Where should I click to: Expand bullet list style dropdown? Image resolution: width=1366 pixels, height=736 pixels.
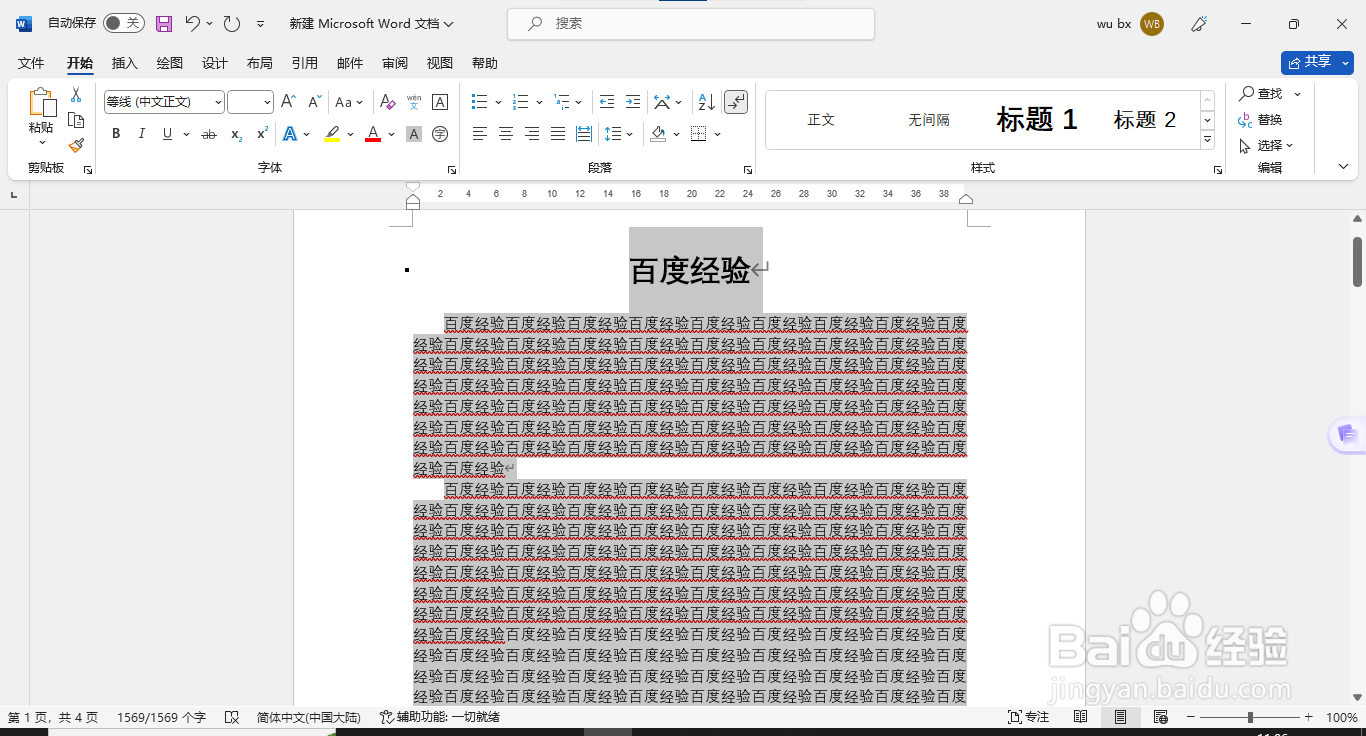(x=500, y=102)
